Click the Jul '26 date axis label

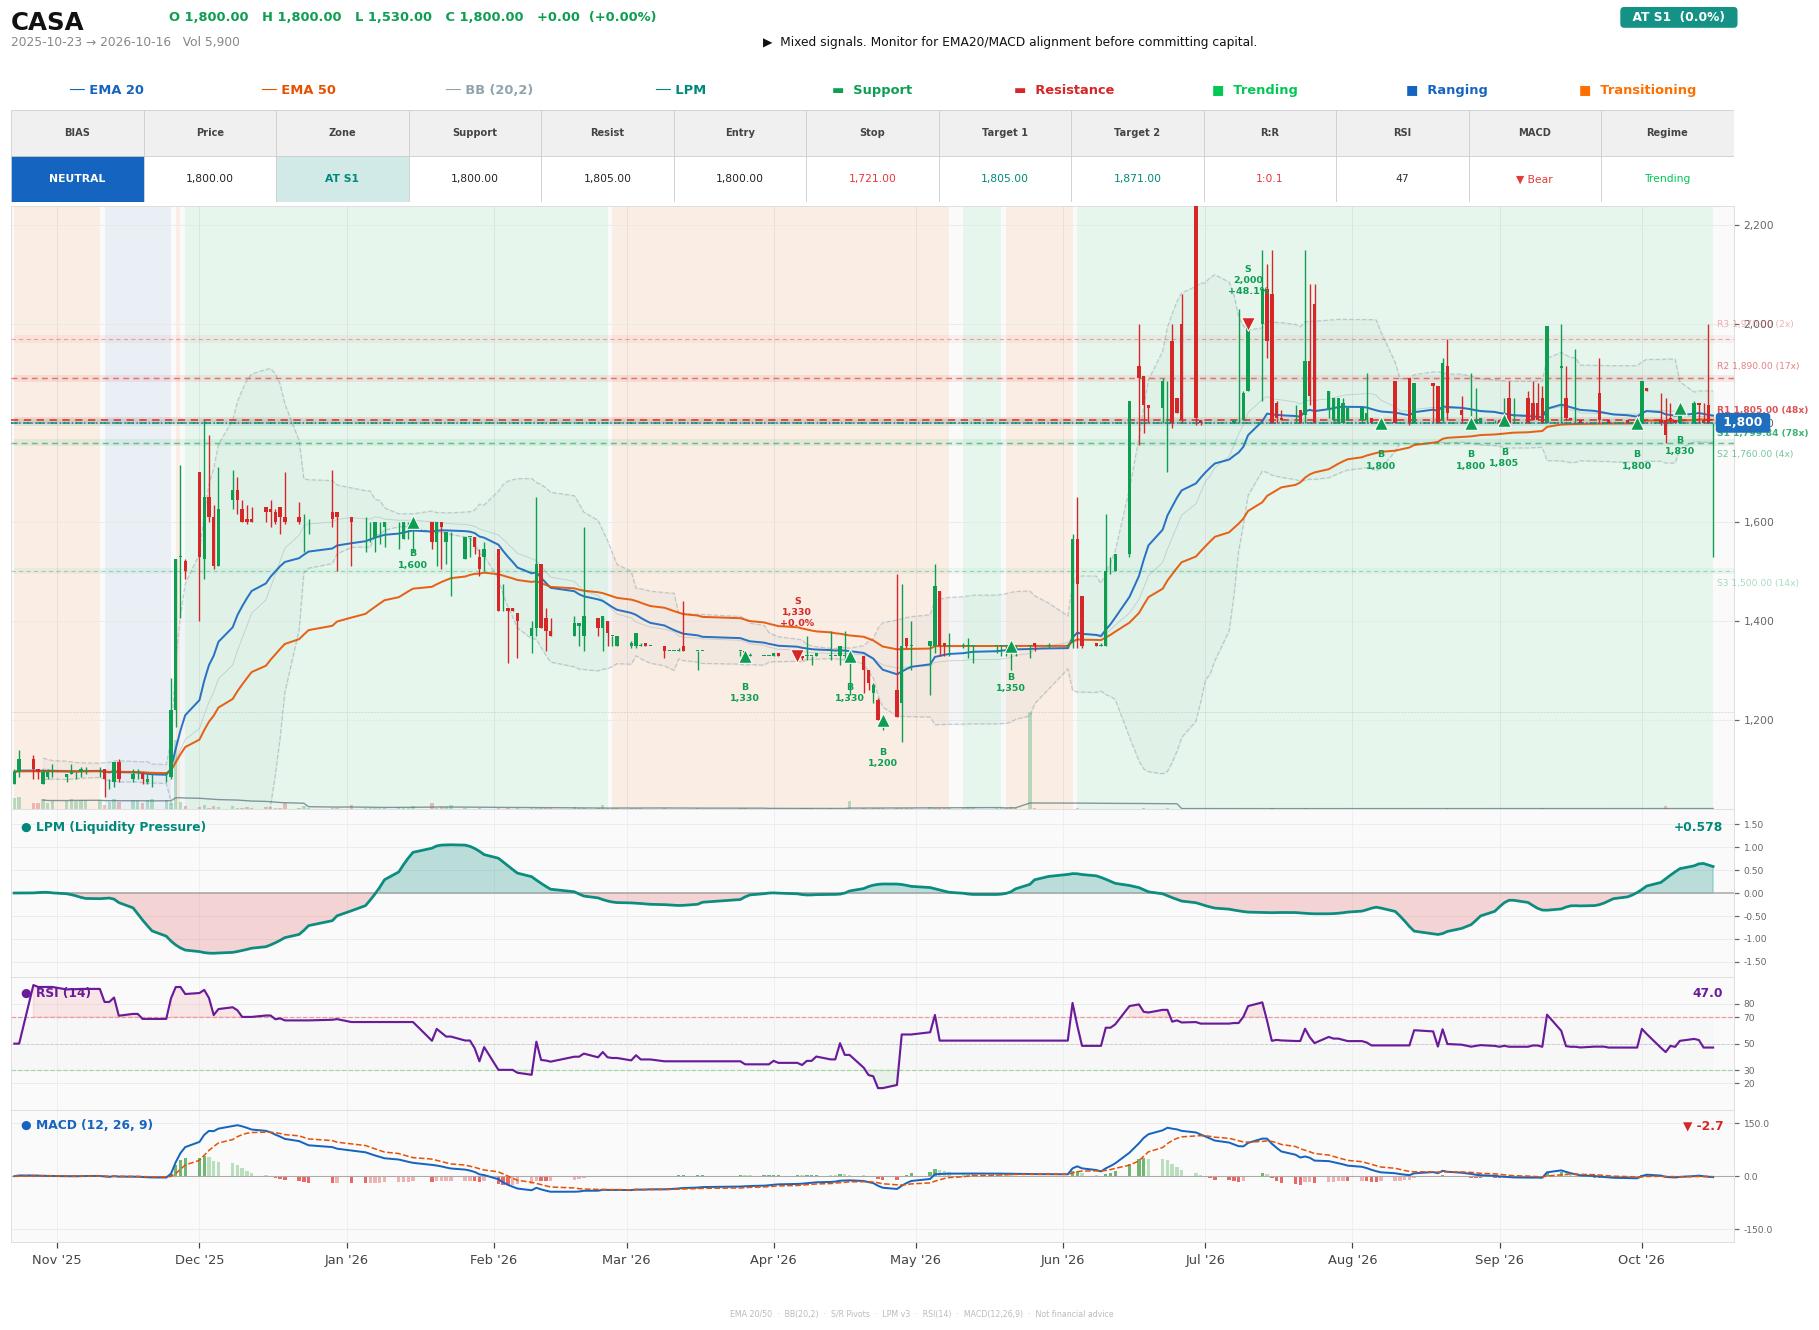click(1205, 1260)
